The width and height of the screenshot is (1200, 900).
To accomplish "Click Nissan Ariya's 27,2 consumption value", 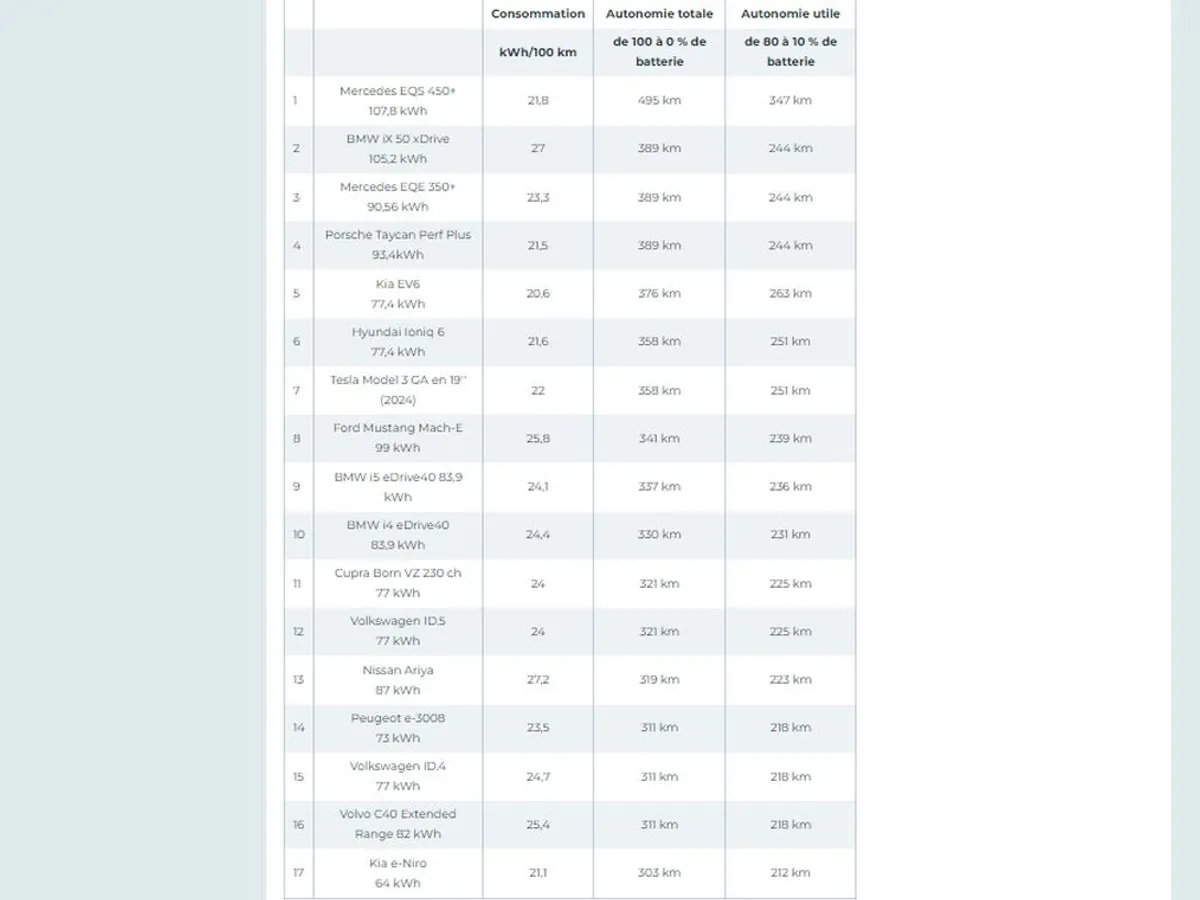I will pos(538,680).
